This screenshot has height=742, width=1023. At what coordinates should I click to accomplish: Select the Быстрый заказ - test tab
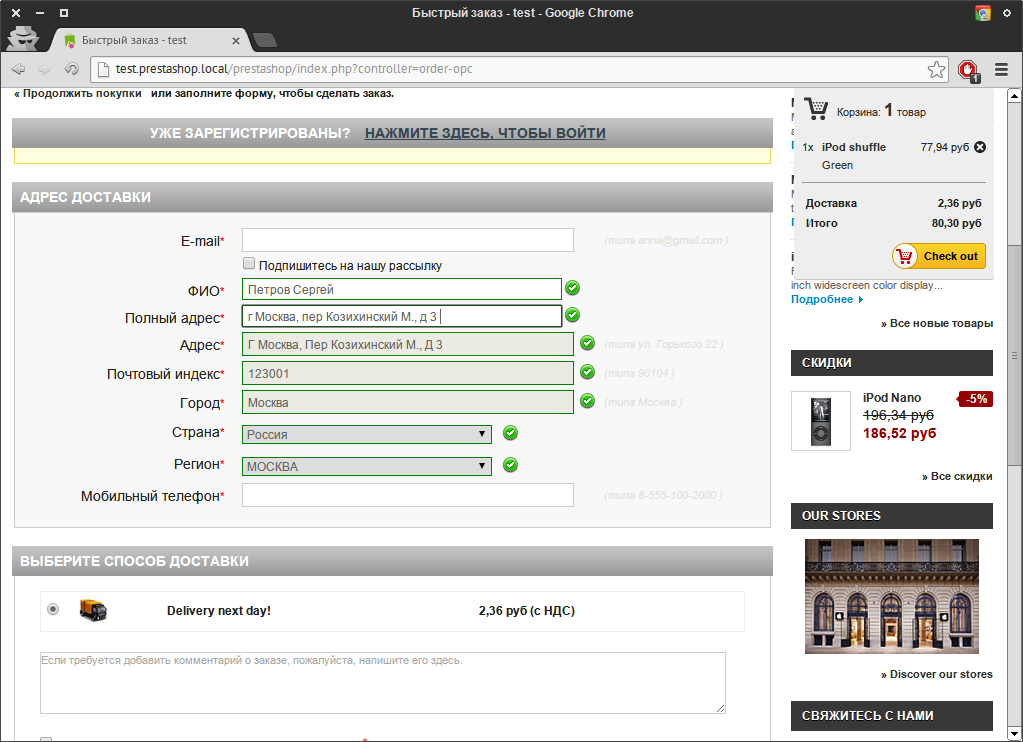coord(147,40)
